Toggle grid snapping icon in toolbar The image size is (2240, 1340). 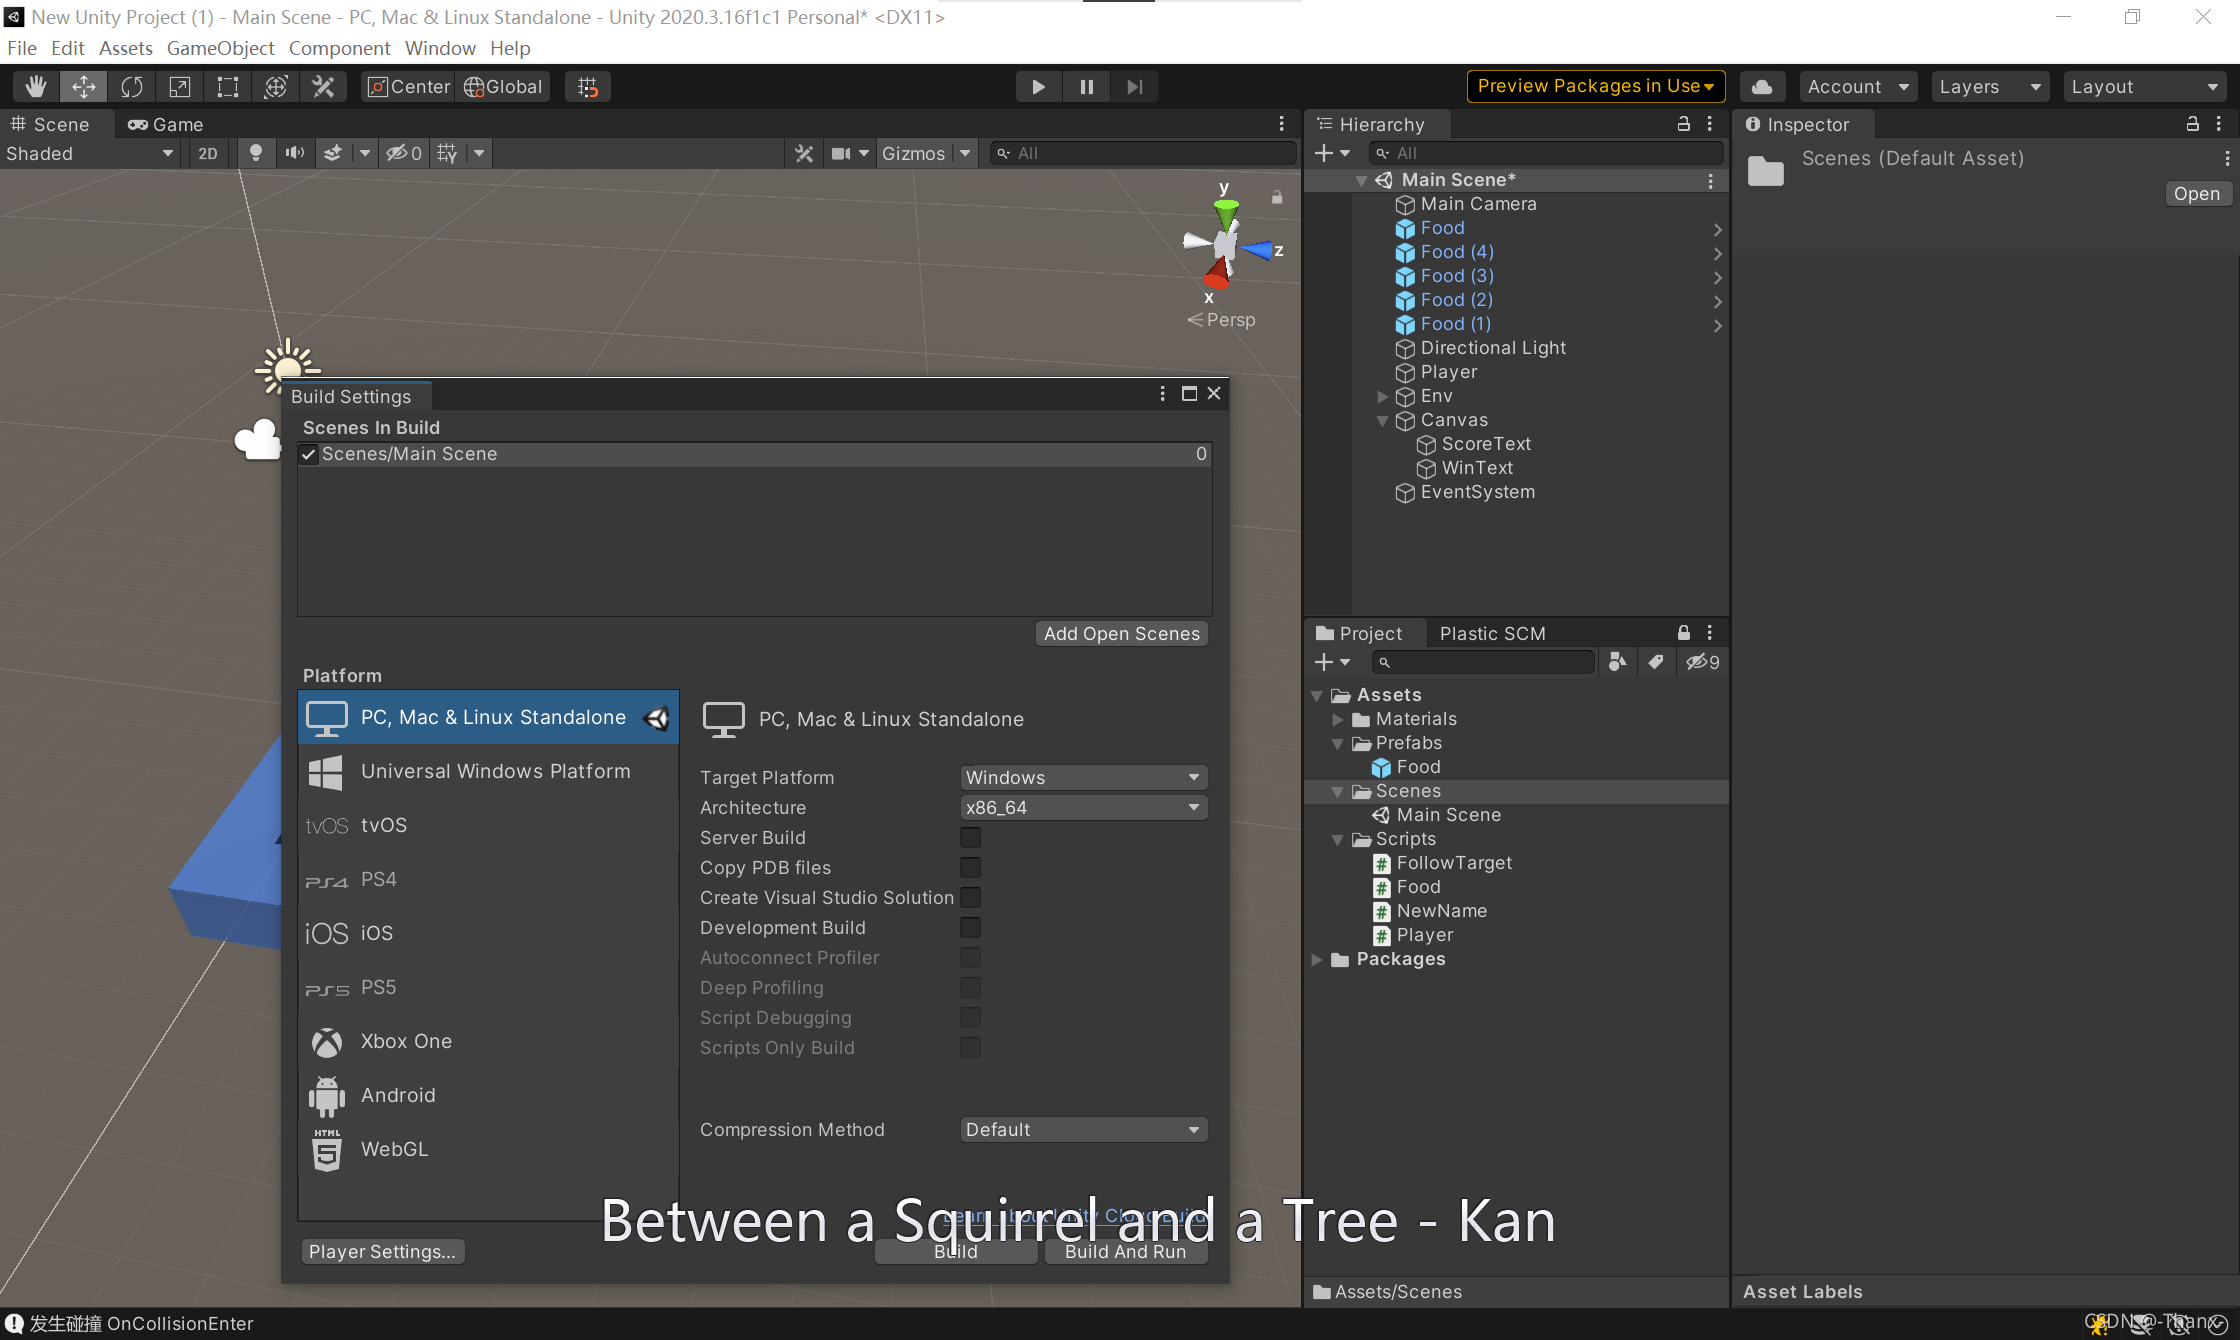(587, 87)
